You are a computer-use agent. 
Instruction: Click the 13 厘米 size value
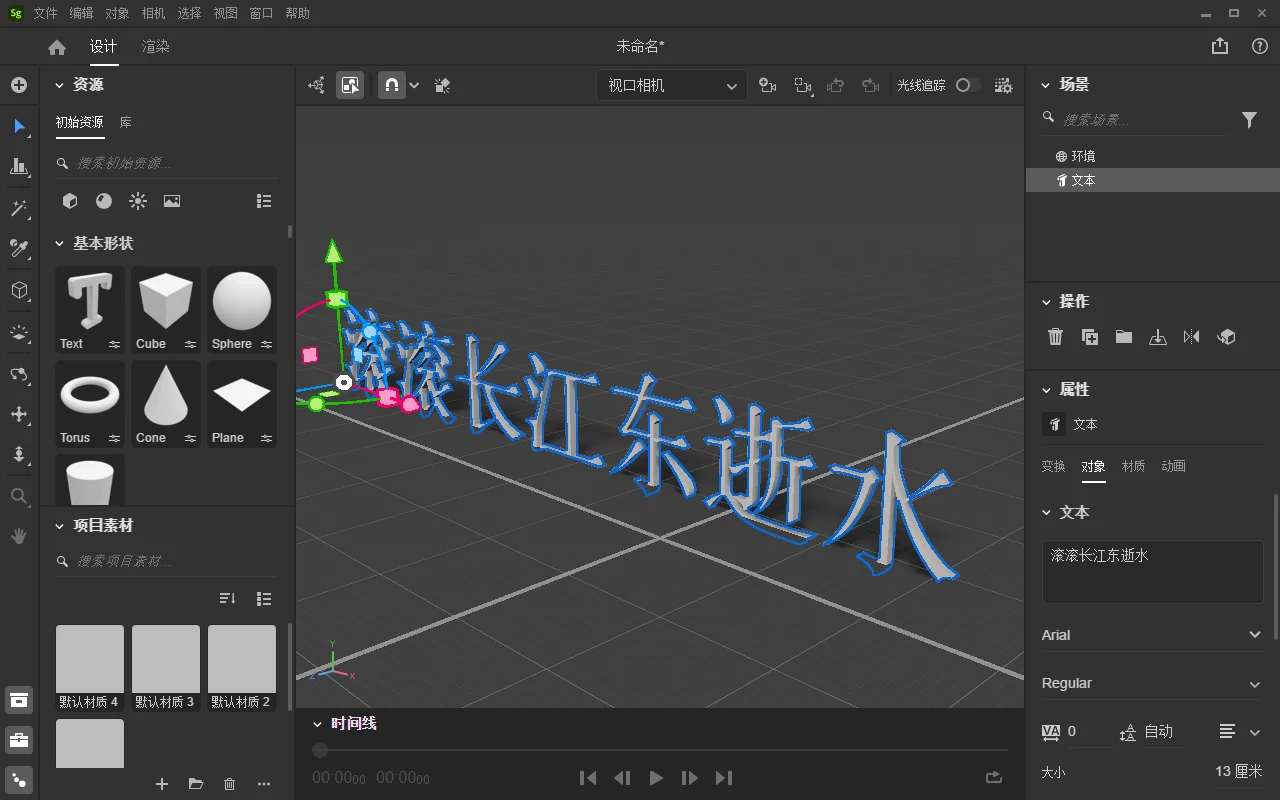pyautogui.click(x=1239, y=772)
